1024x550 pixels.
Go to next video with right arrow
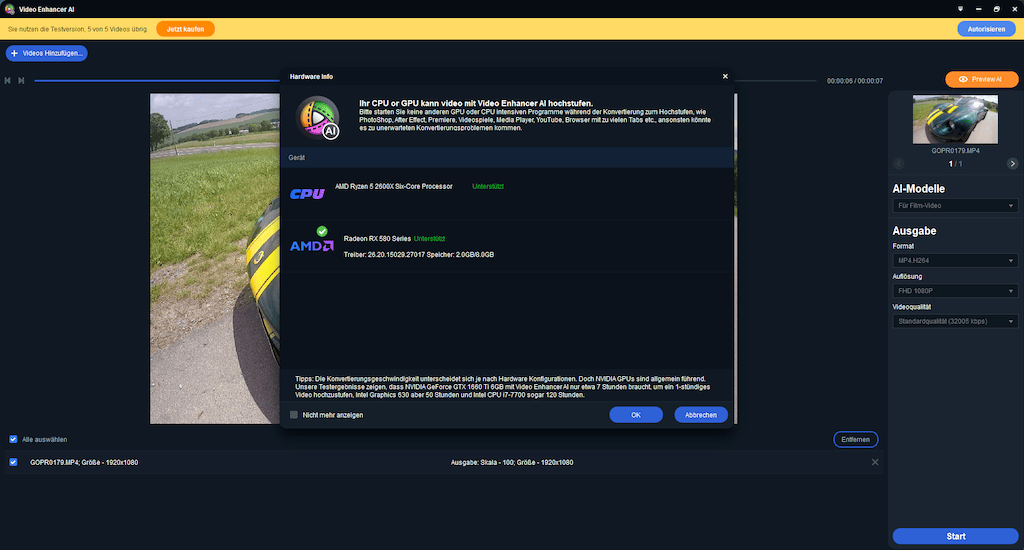[x=1012, y=163]
